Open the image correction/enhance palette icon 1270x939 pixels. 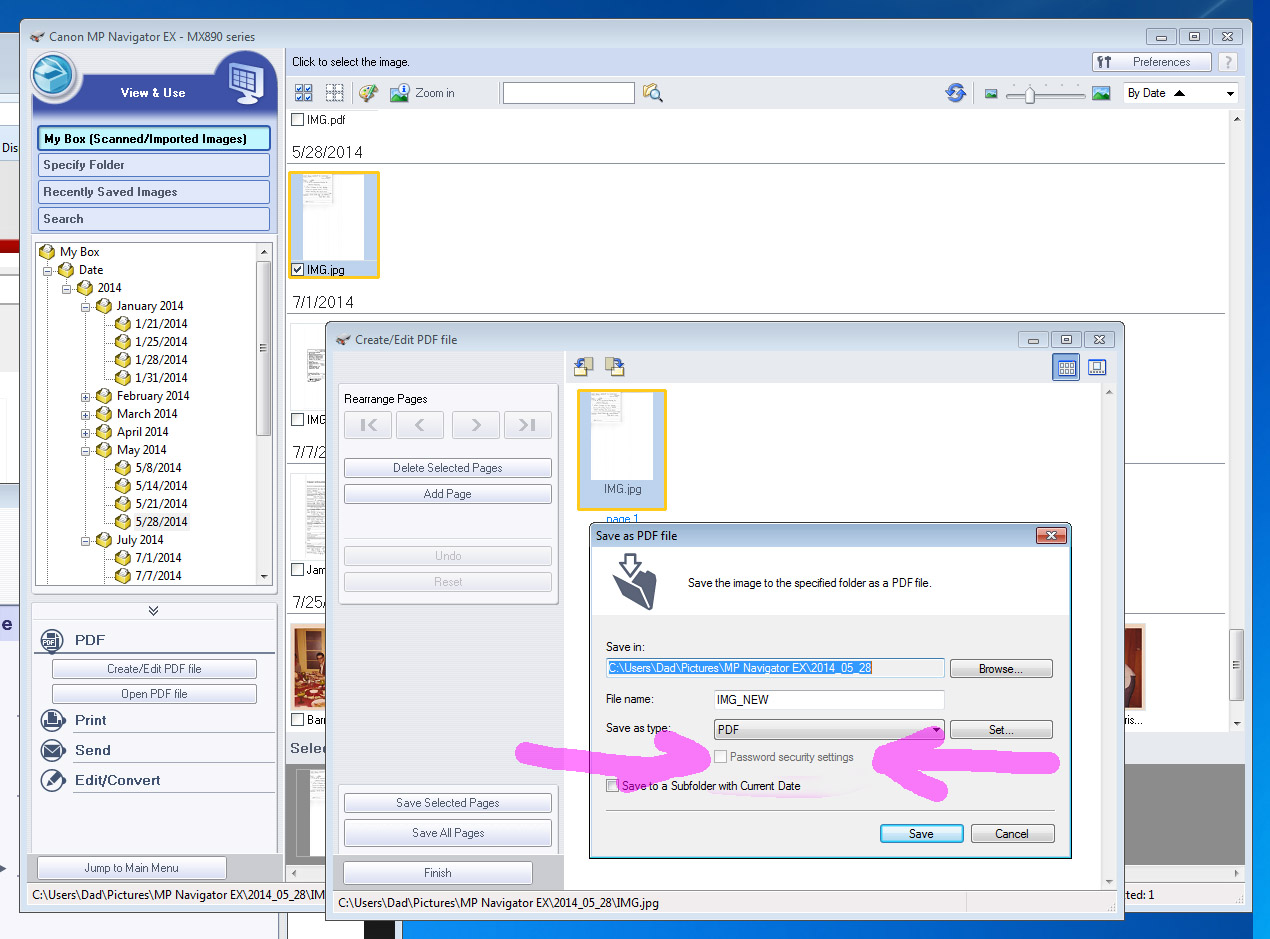pyautogui.click(x=367, y=92)
